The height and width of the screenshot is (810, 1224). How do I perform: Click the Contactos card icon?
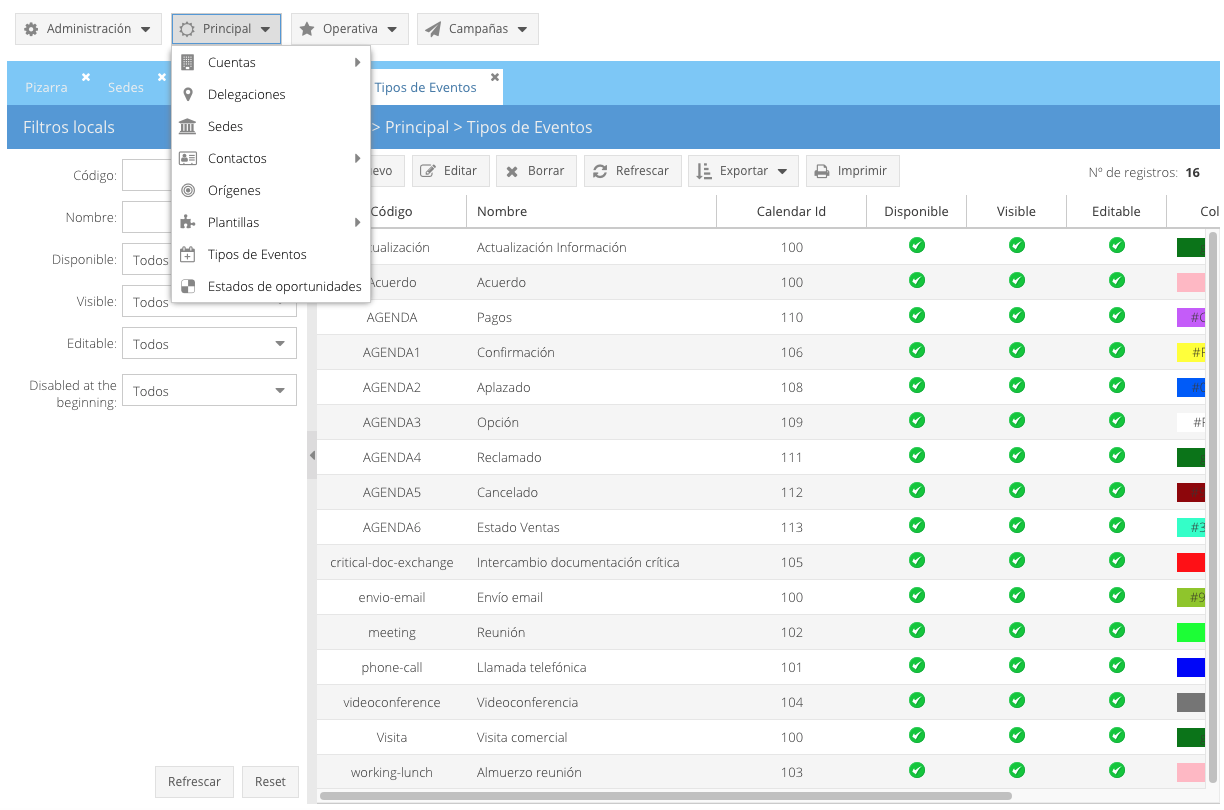coord(187,158)
